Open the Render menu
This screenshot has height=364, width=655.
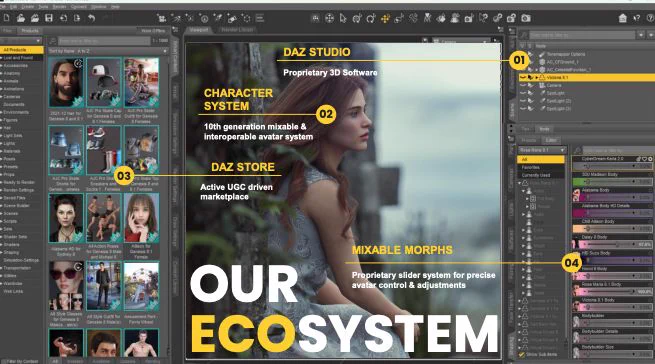[59, 7]
